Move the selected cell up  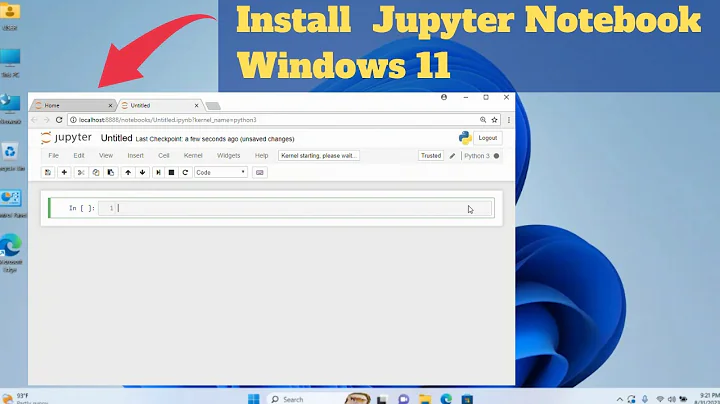point(128,173)
